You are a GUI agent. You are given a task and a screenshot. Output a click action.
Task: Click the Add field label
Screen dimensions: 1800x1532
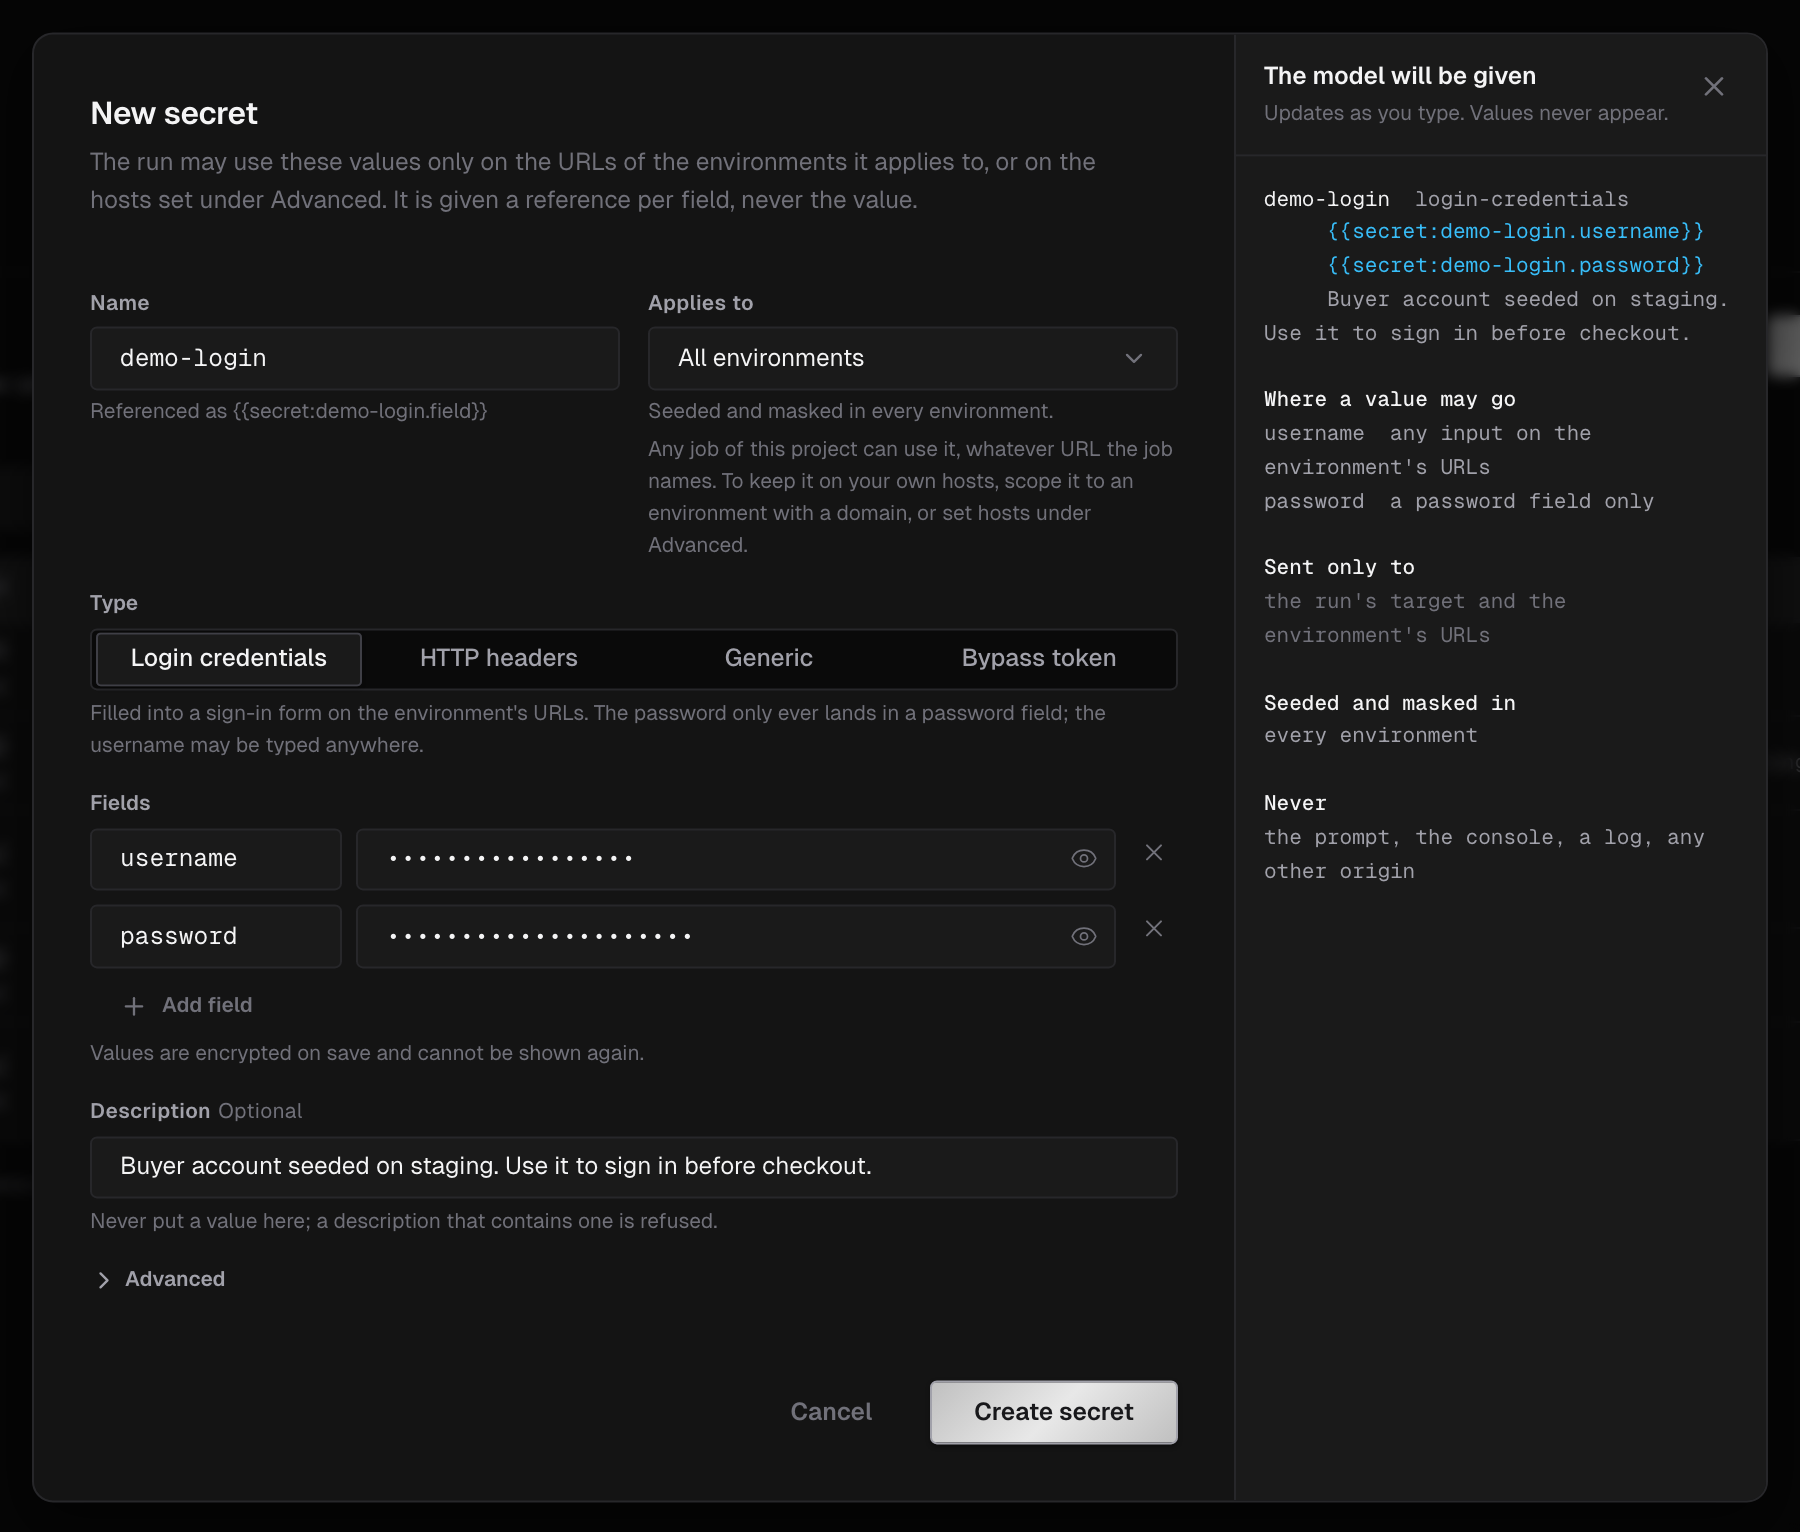[207, 1005]
